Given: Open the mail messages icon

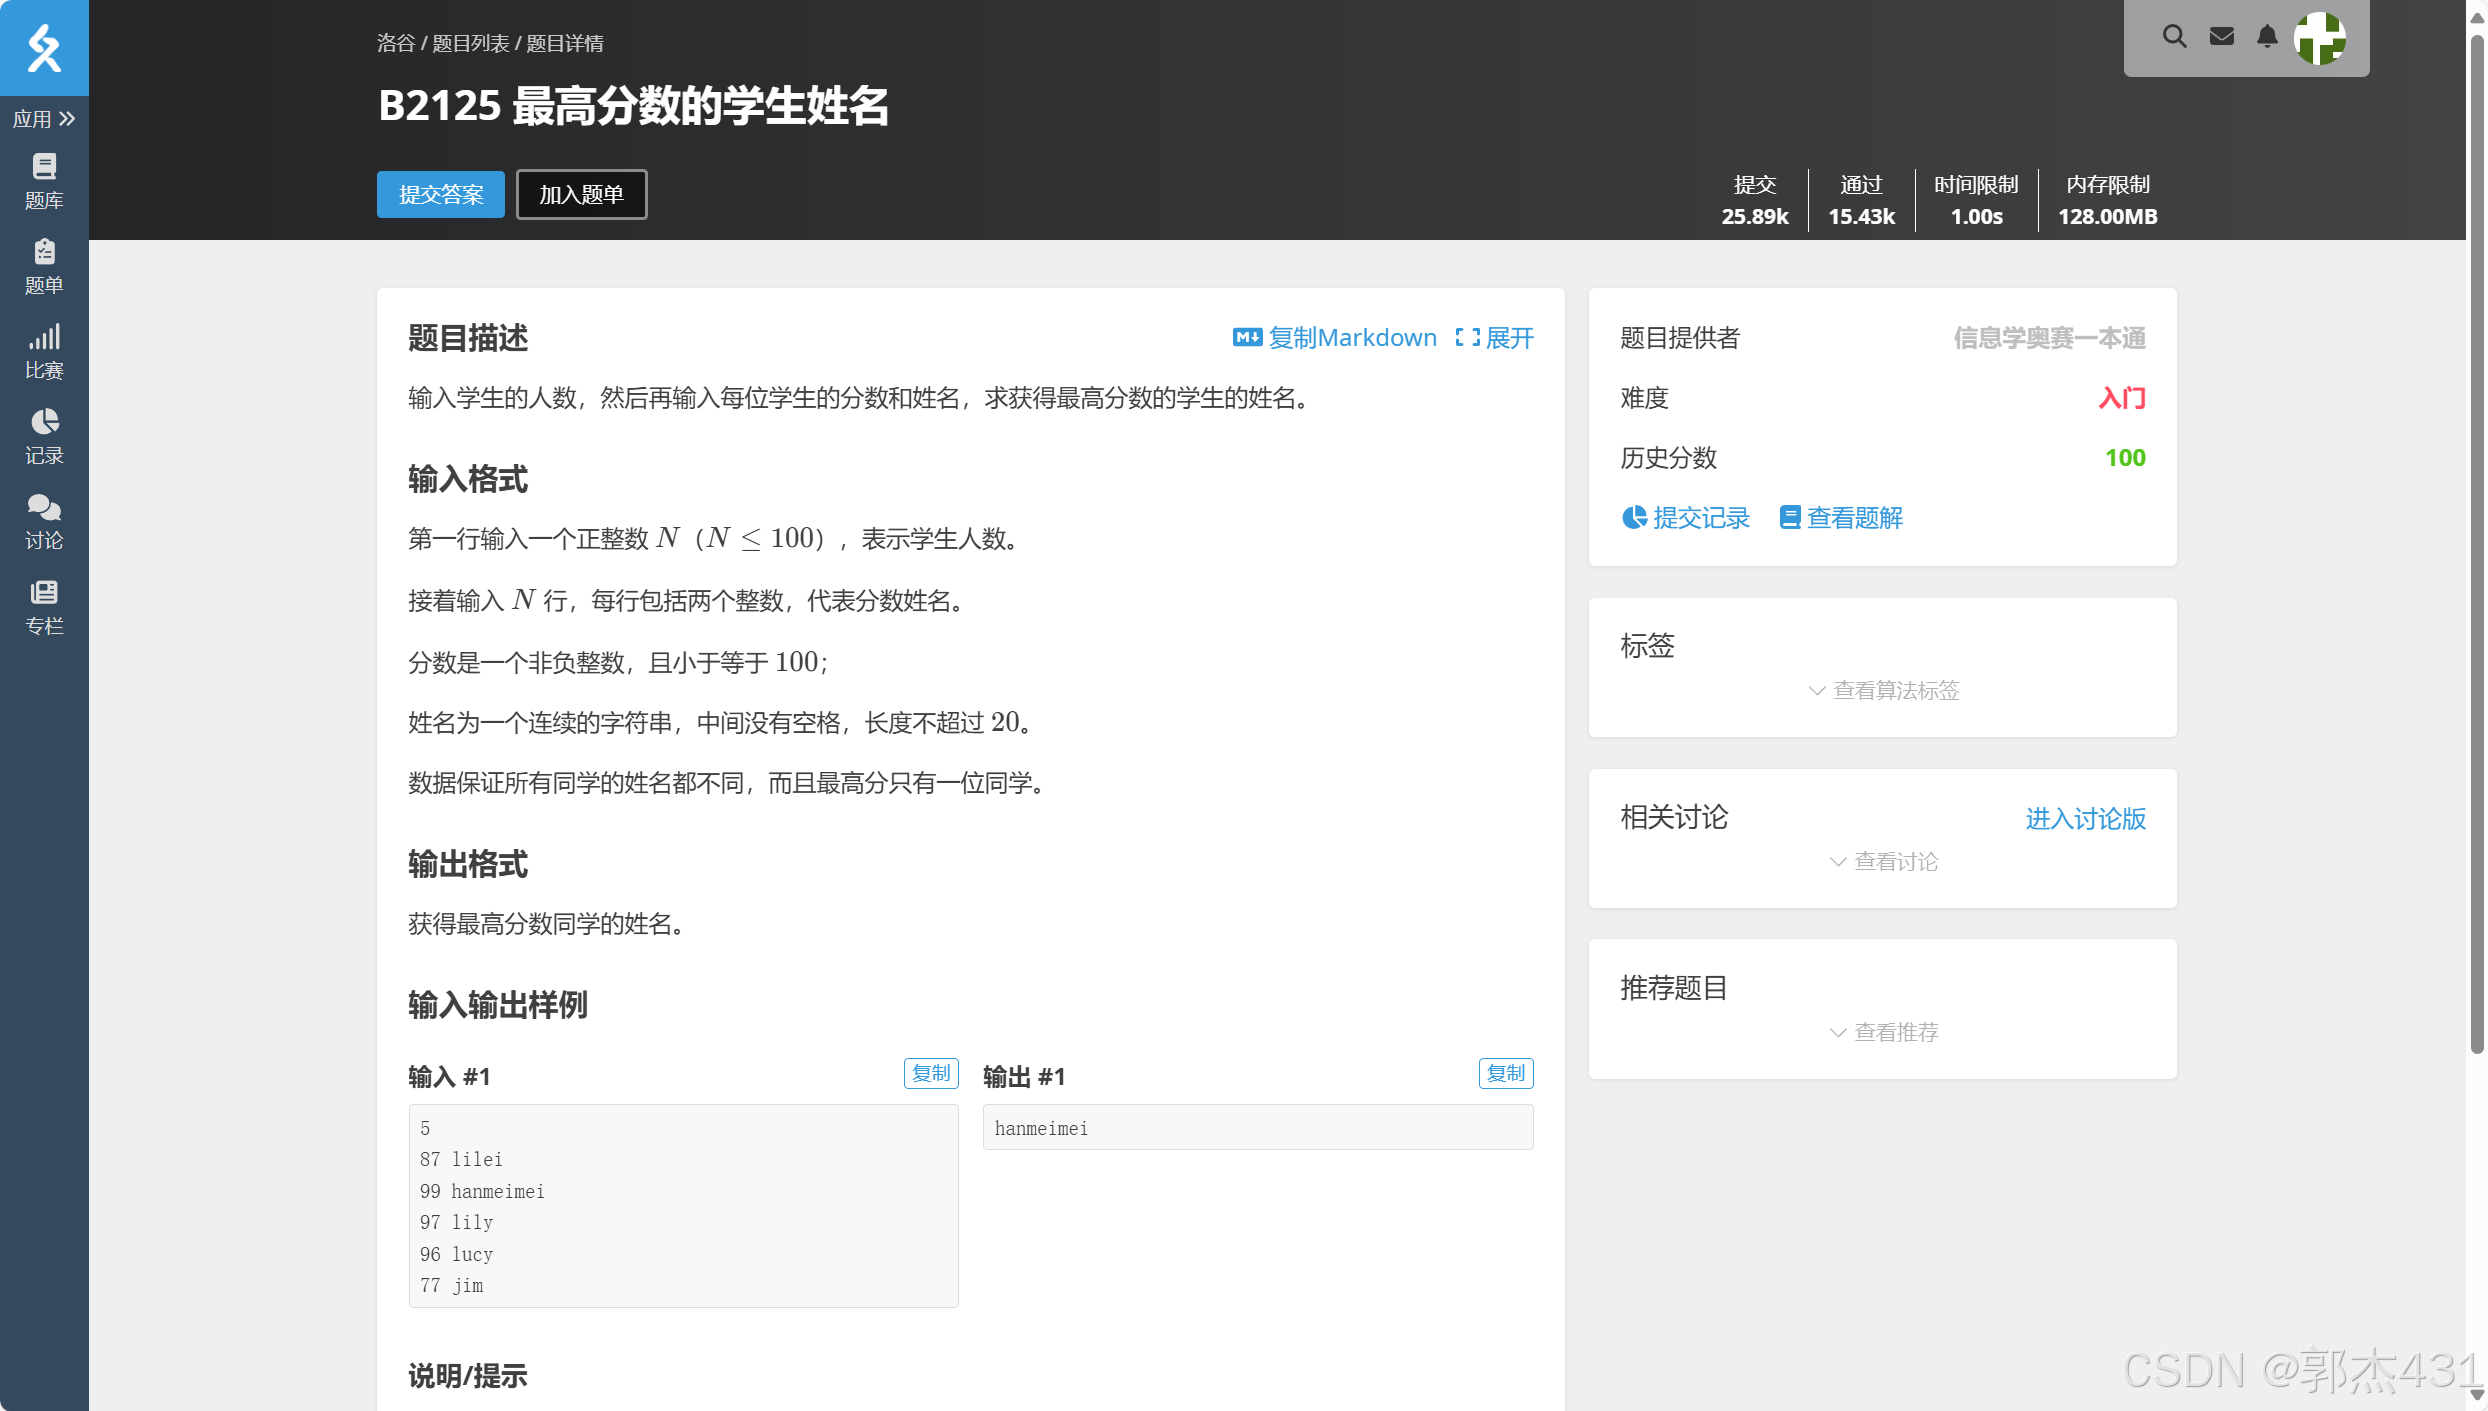Looking at the screenshot, I should pyautogui.click(x=2221, y=37).
